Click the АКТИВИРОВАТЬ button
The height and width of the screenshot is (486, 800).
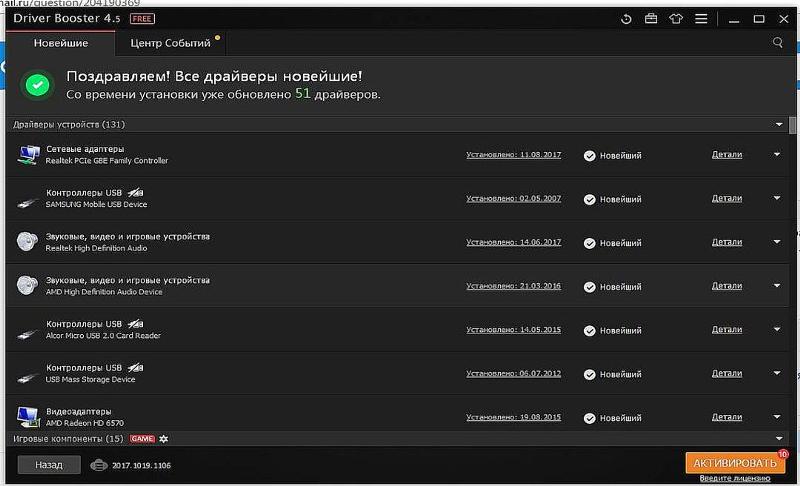(735, 463)
